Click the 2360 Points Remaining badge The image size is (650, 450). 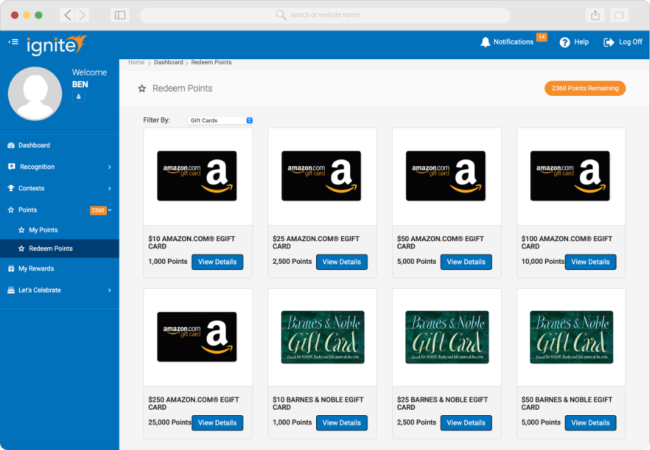coord(585,88)
